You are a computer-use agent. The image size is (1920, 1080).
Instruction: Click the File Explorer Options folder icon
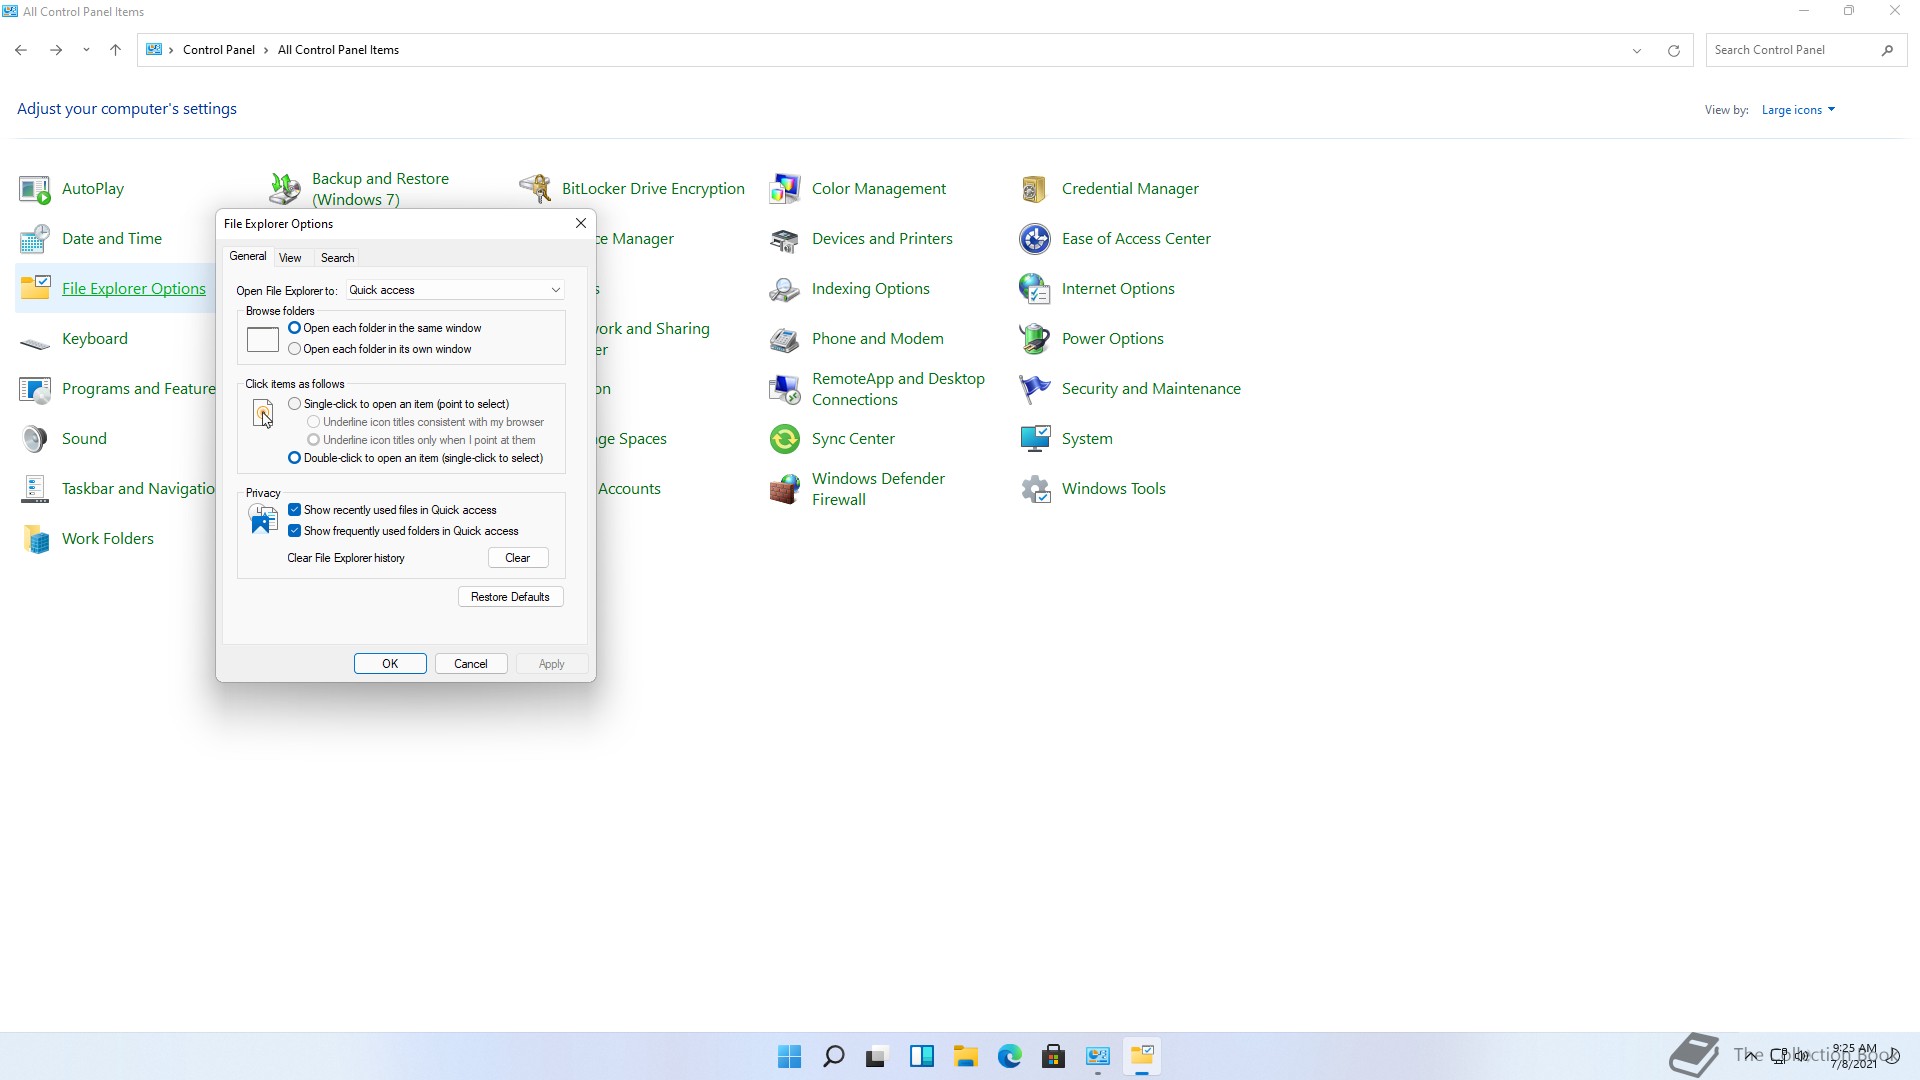tap(35, 289)
